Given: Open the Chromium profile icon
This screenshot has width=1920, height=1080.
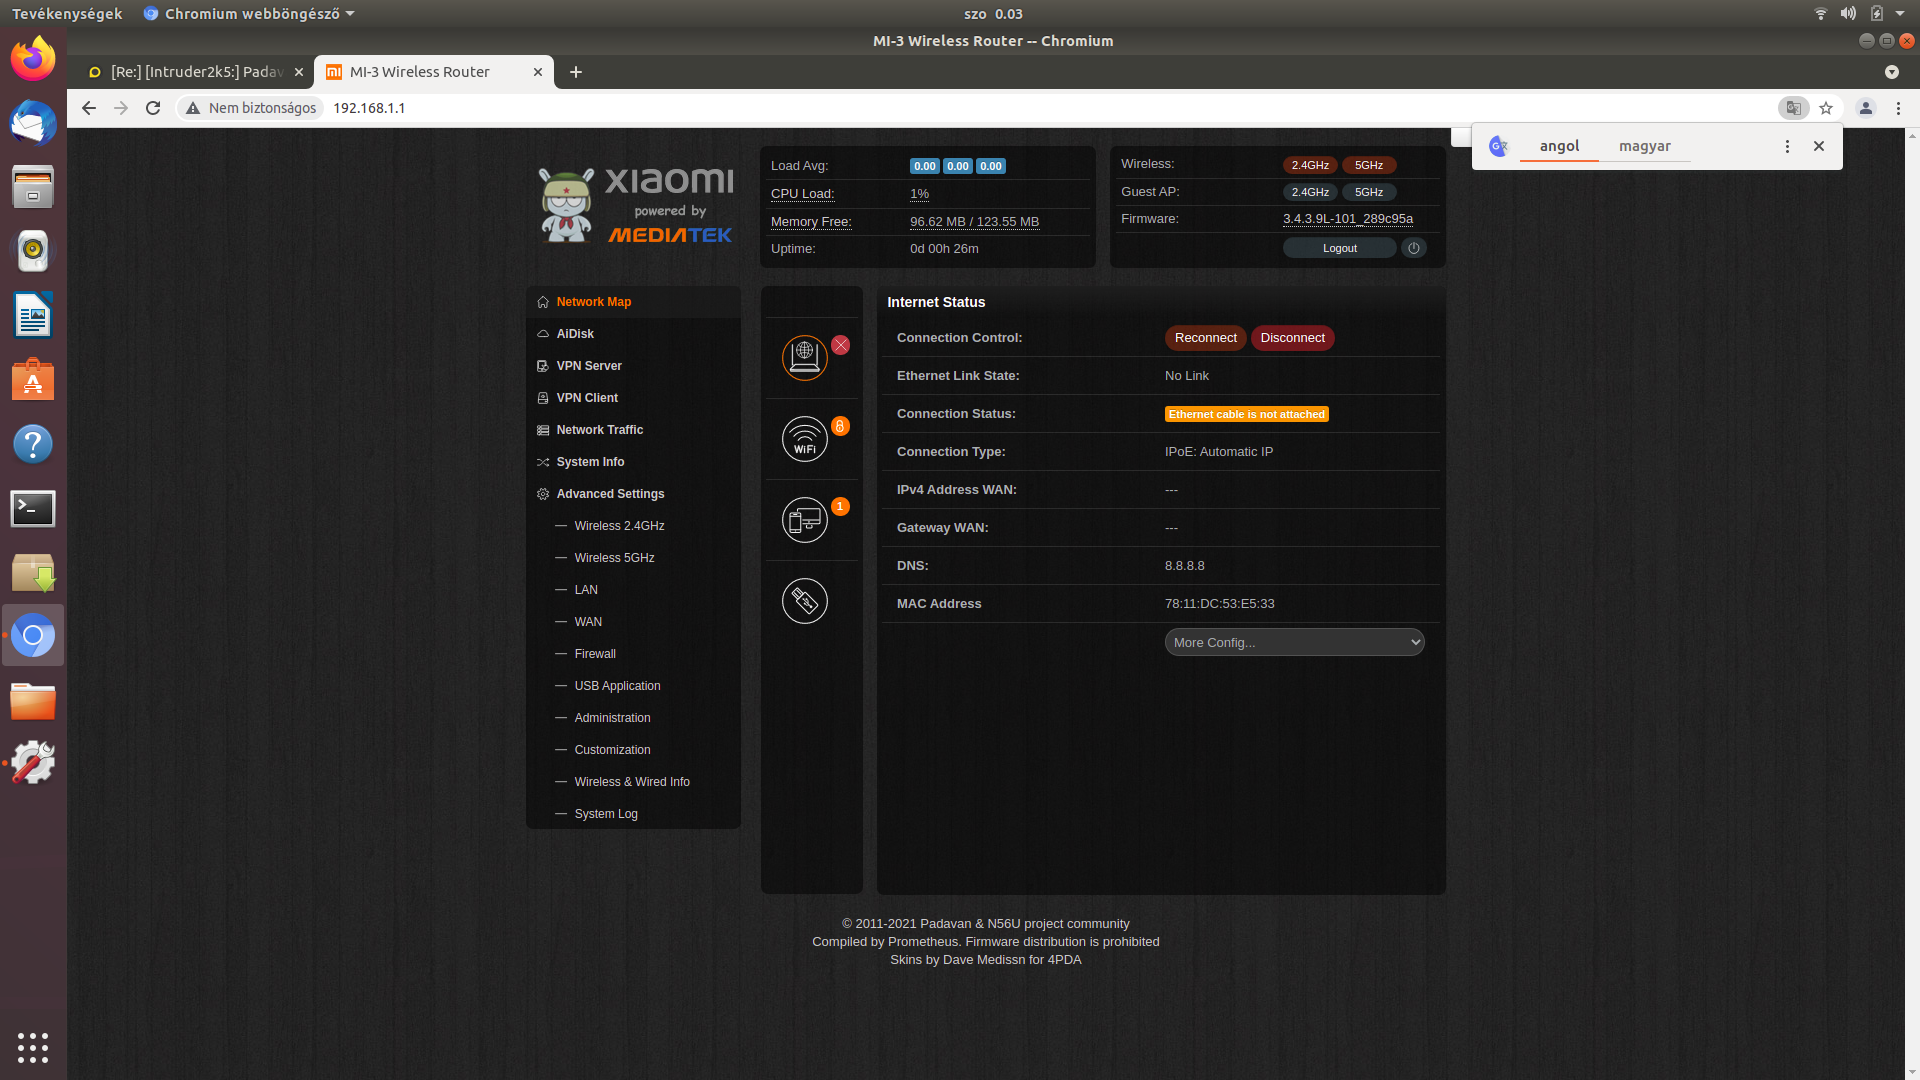Looking at the screenshot, I should [x=1866, y=108].
